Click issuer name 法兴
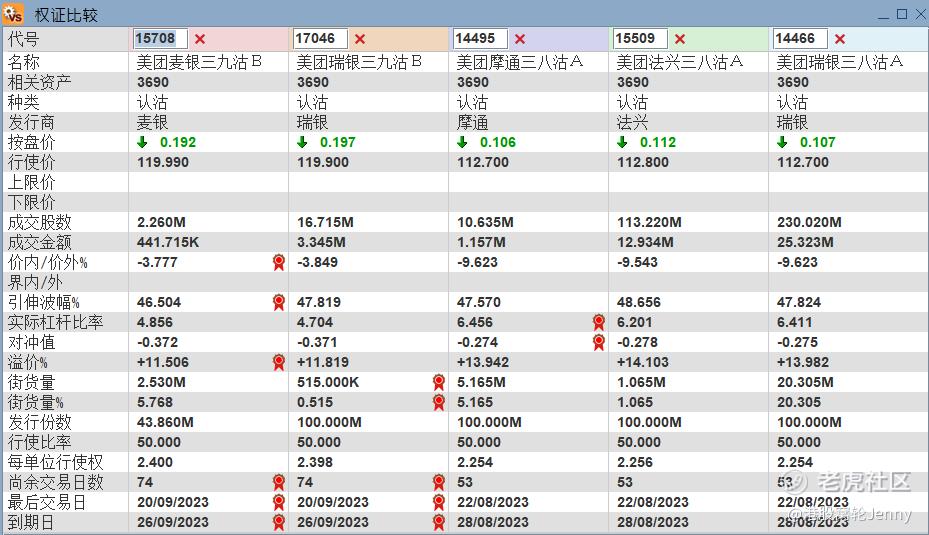929x535 pixels. point(633,123)
